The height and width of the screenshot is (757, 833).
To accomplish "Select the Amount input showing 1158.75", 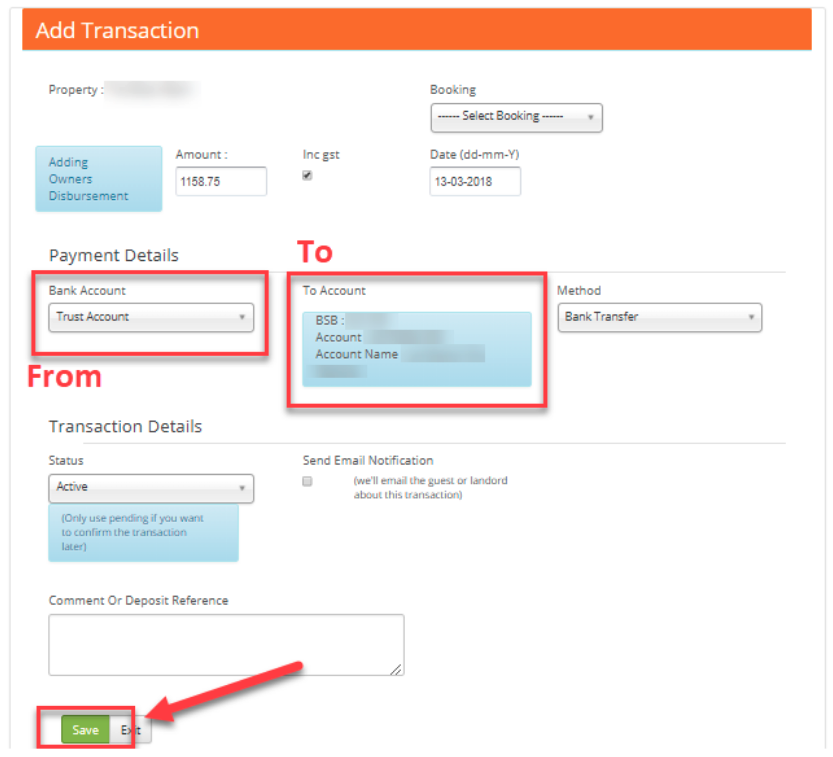I will click(x=221, y=181).
